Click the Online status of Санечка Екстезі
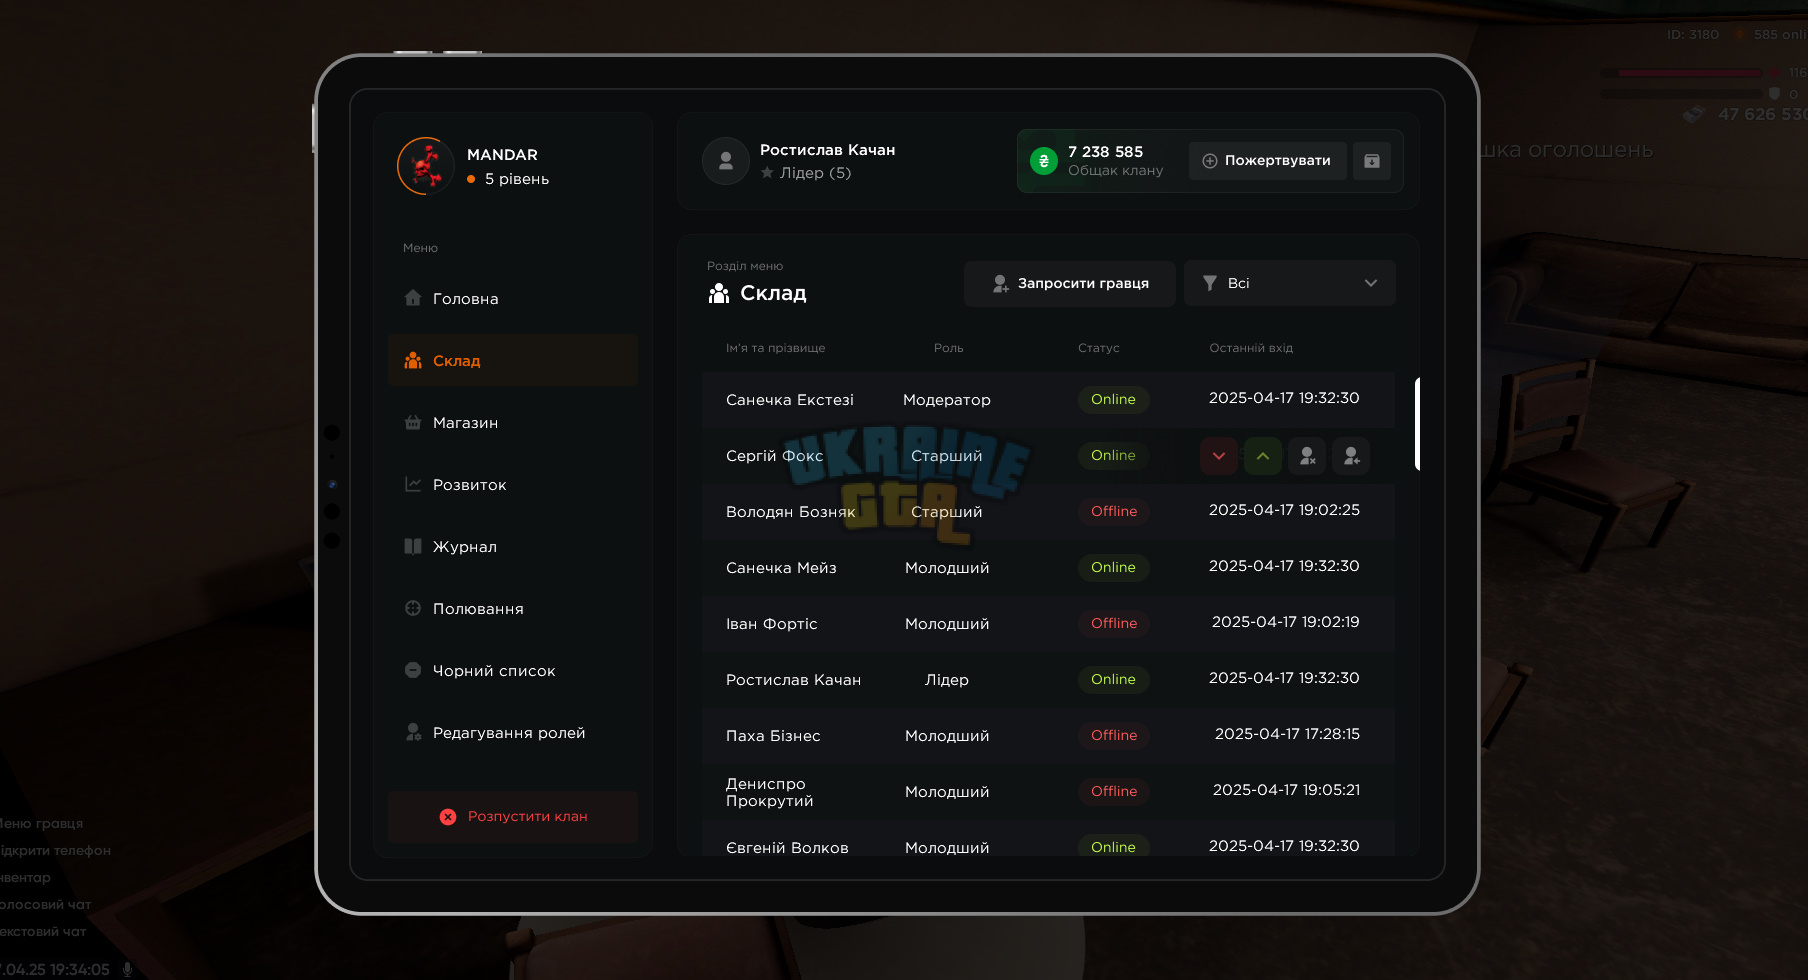Viewport: 1808px width, 980px height. 1113,400
